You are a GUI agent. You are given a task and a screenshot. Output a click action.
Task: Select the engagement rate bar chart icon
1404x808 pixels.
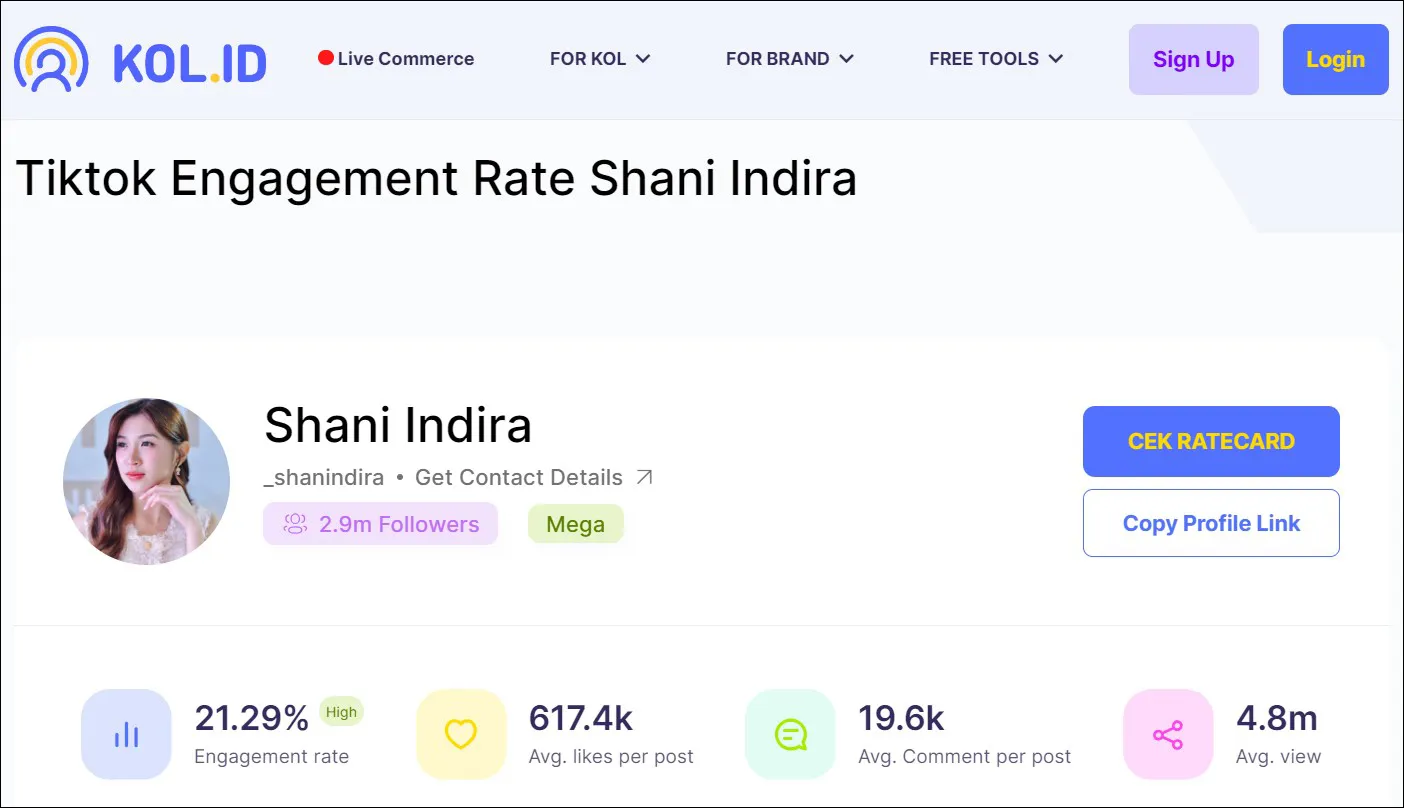(126, 733)
